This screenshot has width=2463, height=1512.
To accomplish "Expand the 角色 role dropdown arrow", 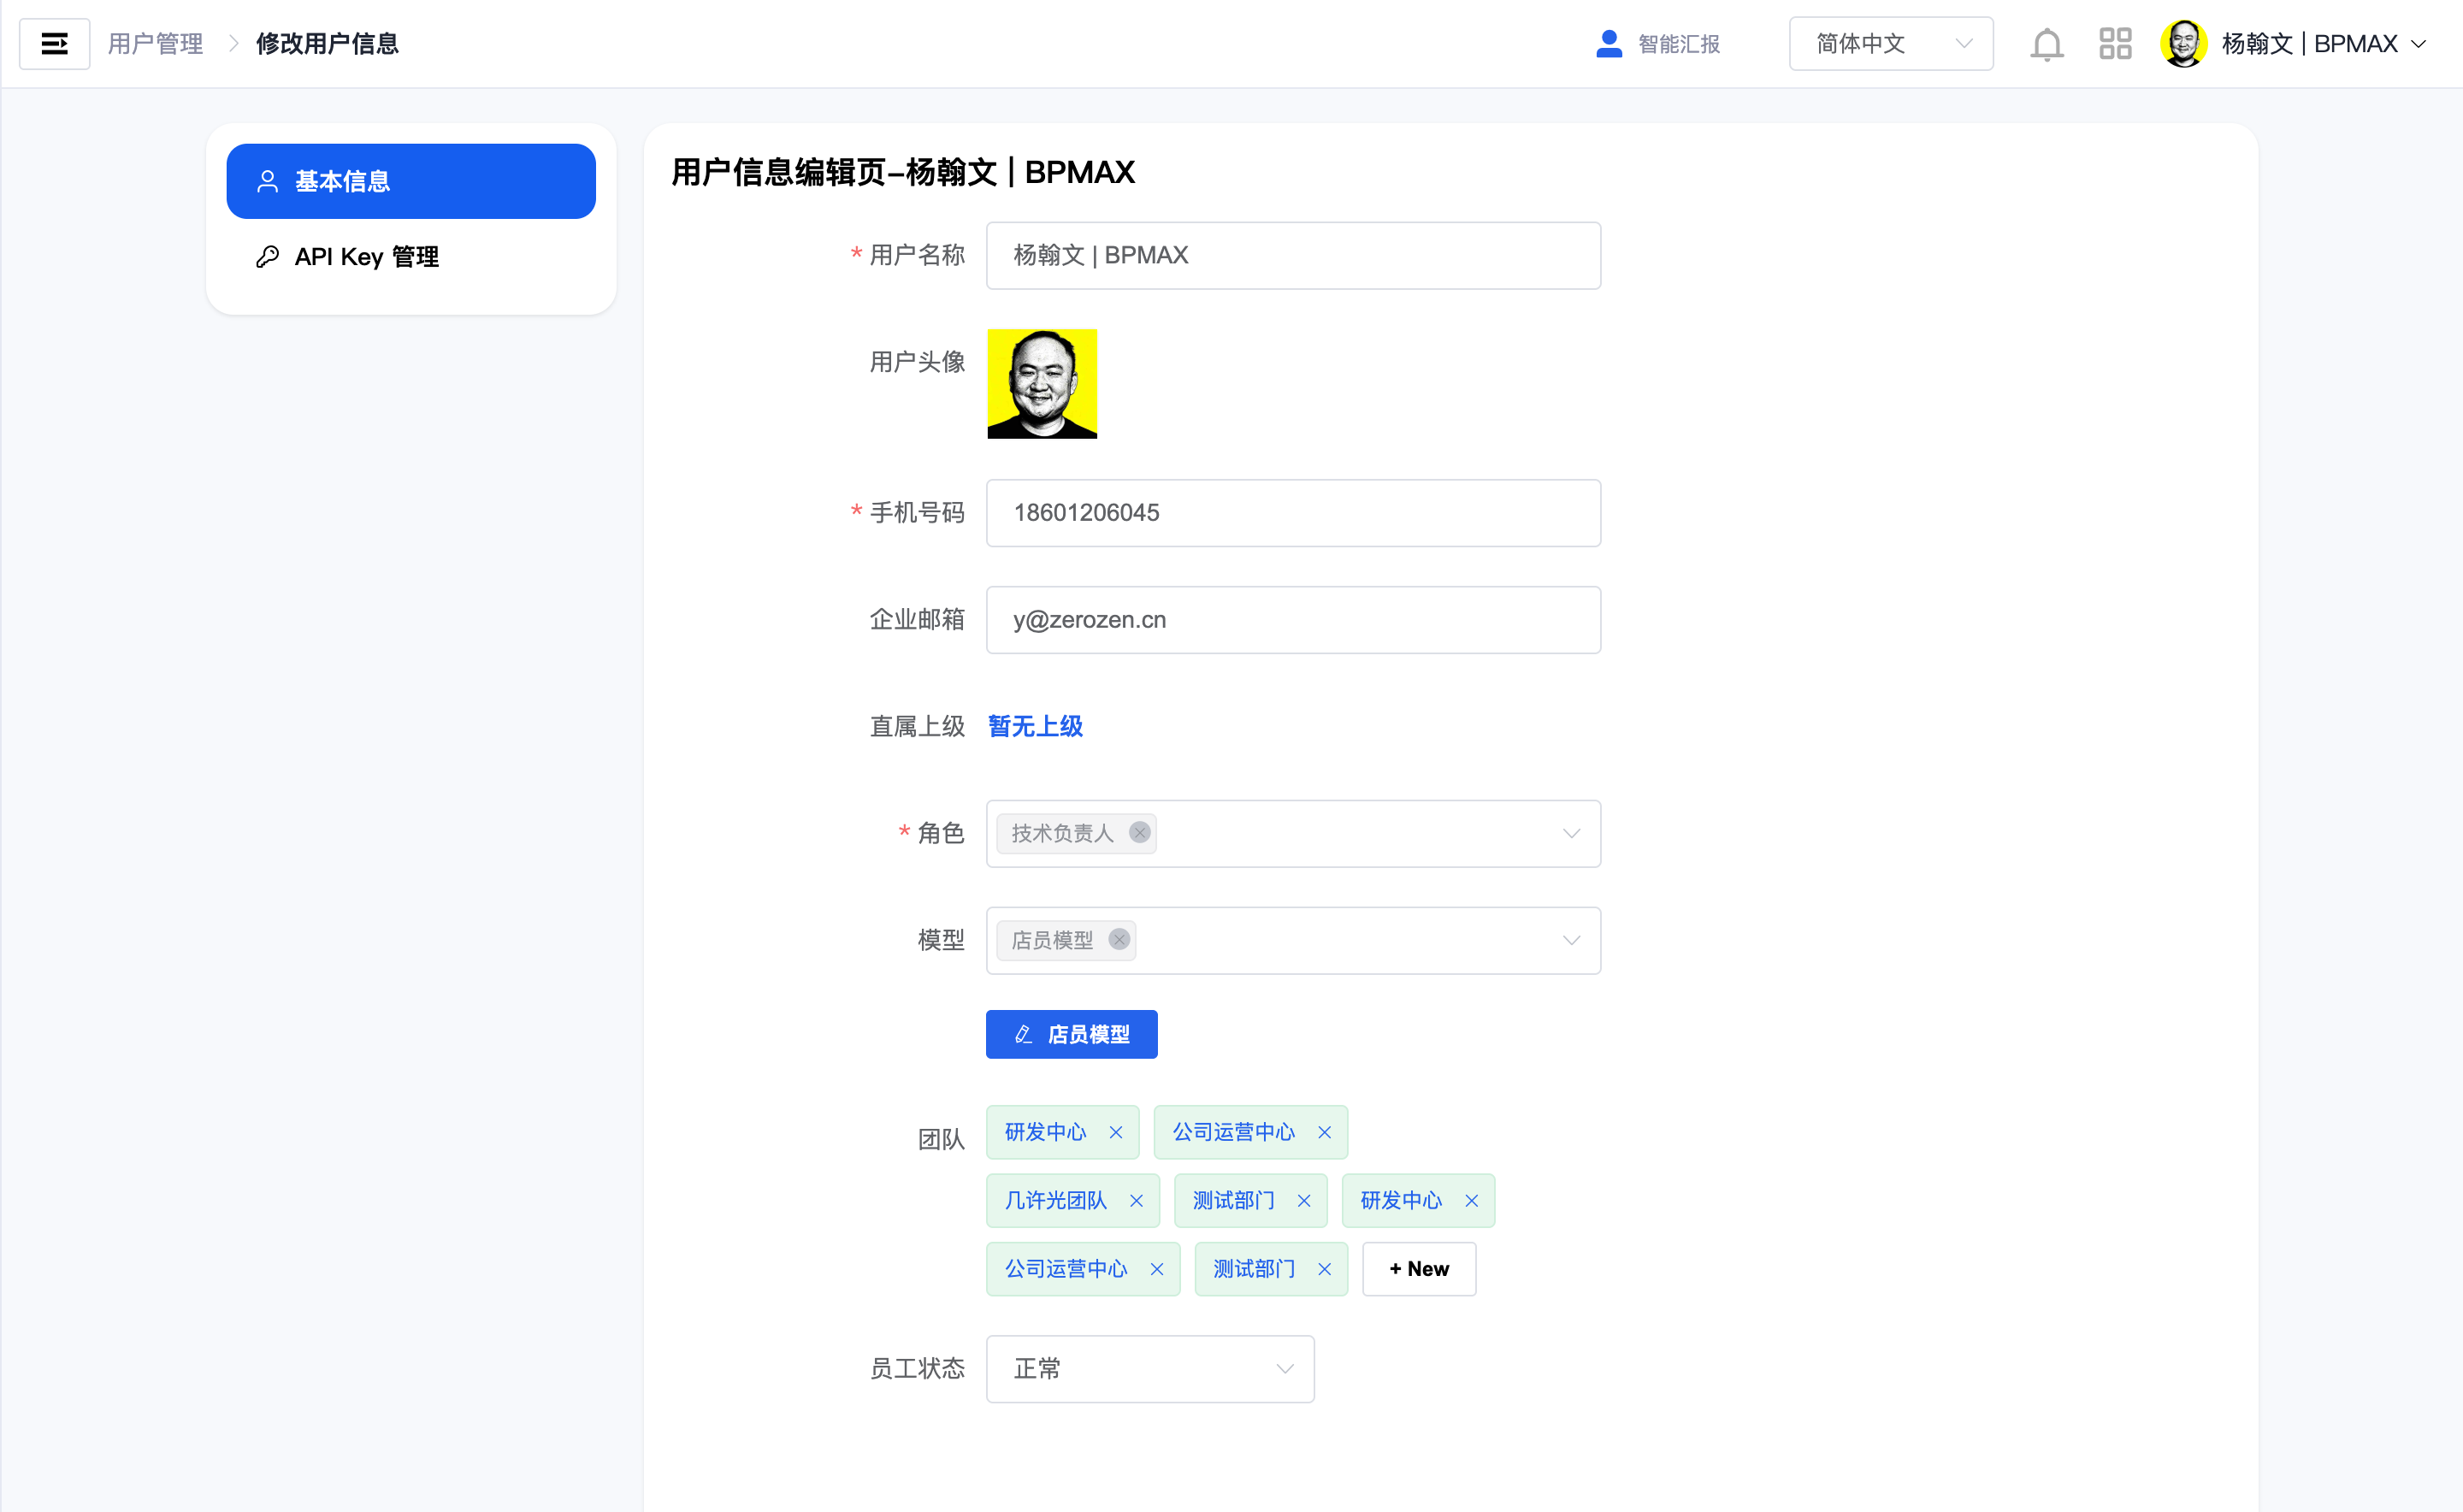I will (1571, 833).
